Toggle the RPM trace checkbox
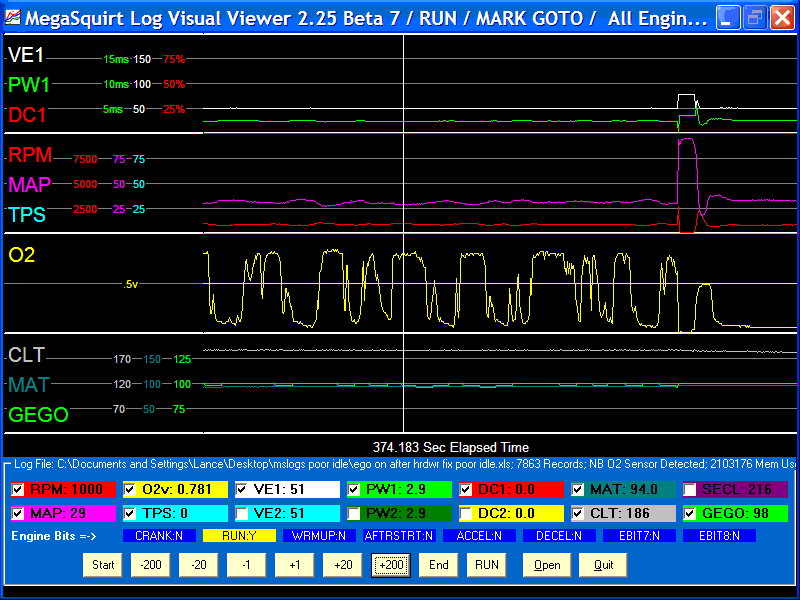 pos(18,490)
